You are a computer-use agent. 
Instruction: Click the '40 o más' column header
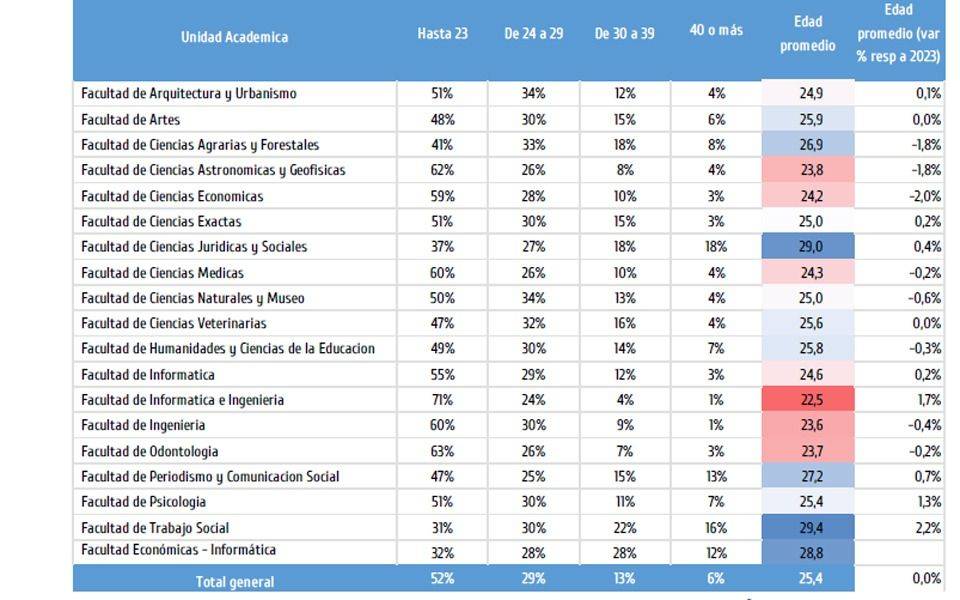716,30
